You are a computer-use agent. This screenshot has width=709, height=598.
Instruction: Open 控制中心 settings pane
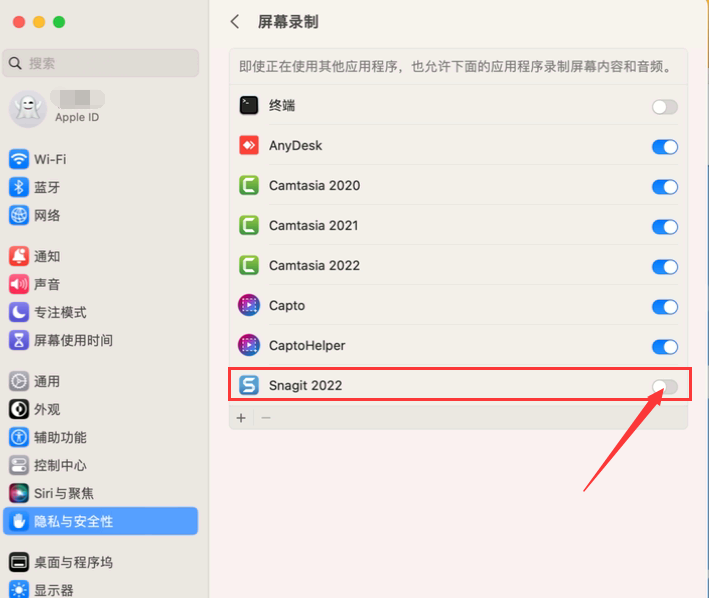point(60,465)
